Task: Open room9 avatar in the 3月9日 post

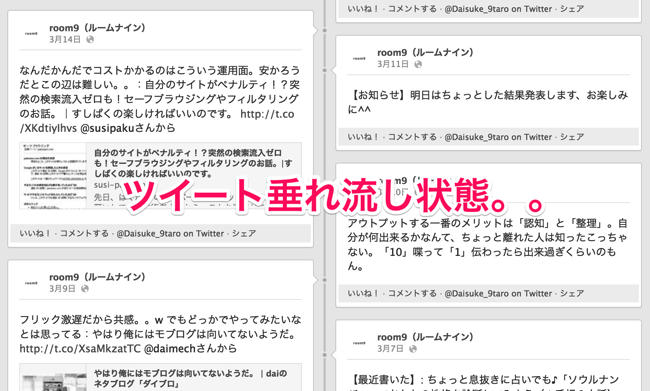Action: click(x=31, y=283)
